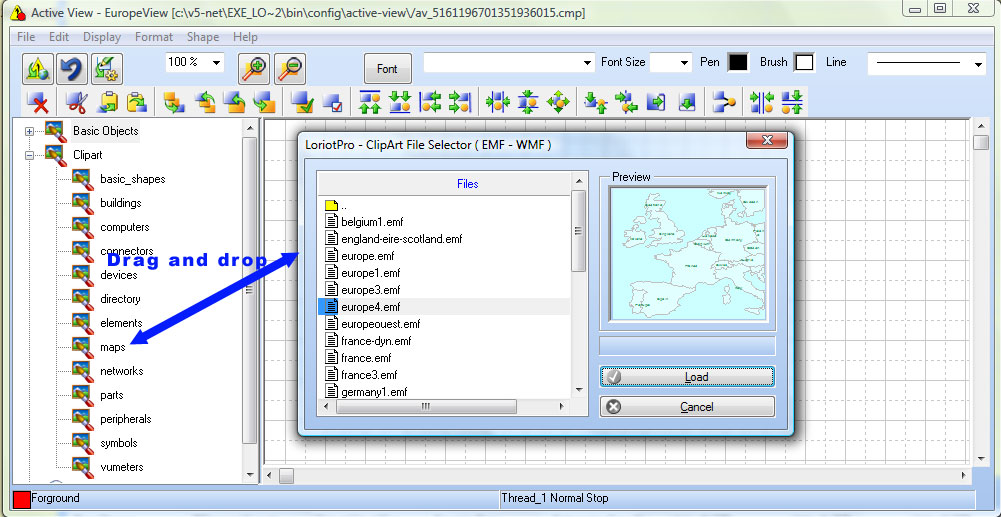The image size is (1001, 517).
Task: Click the first top-left toolbar icon with globe
Action: pos(38,68)
